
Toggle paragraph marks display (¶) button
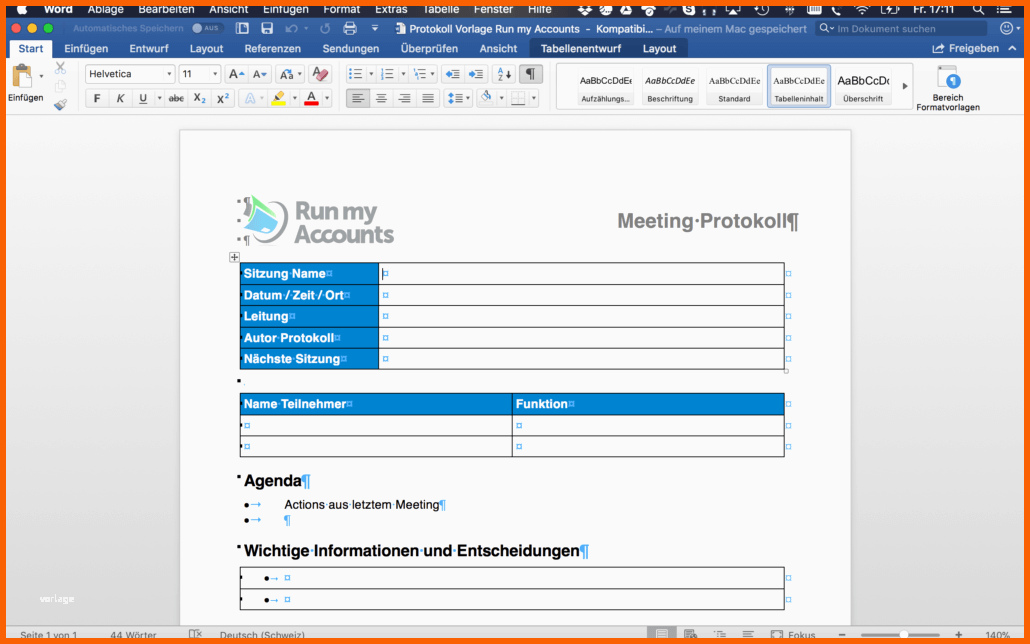[531, 74]
